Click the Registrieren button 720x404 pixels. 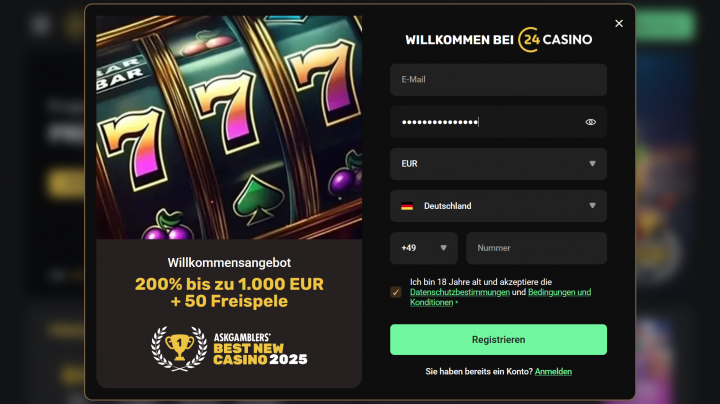(x=498, y=340)
